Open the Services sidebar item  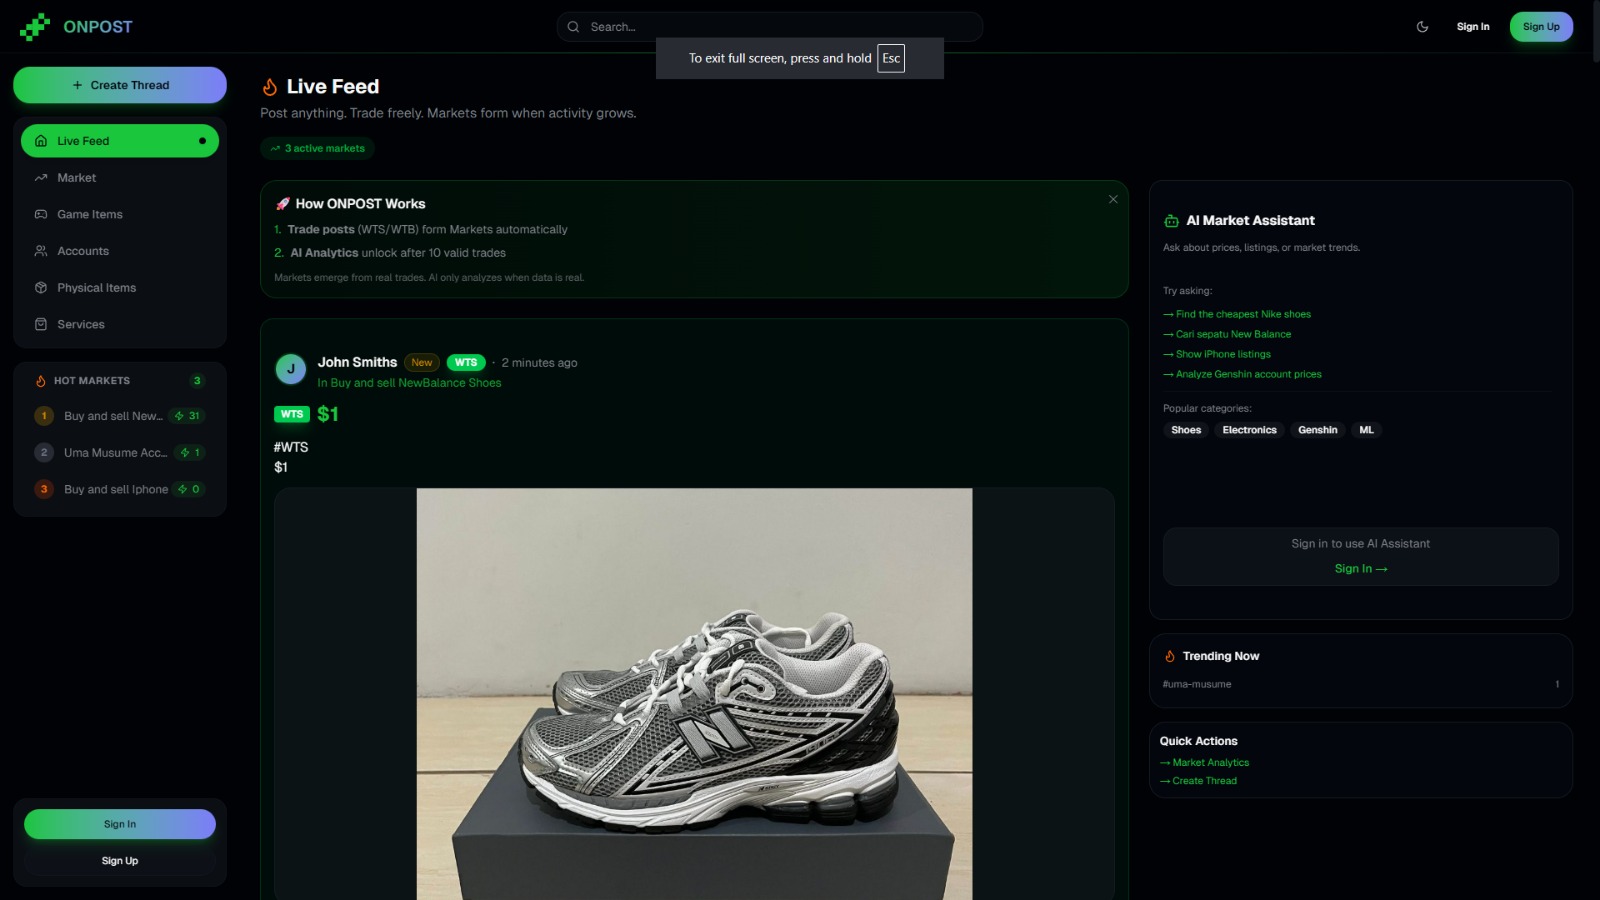(x=120, y=324)
